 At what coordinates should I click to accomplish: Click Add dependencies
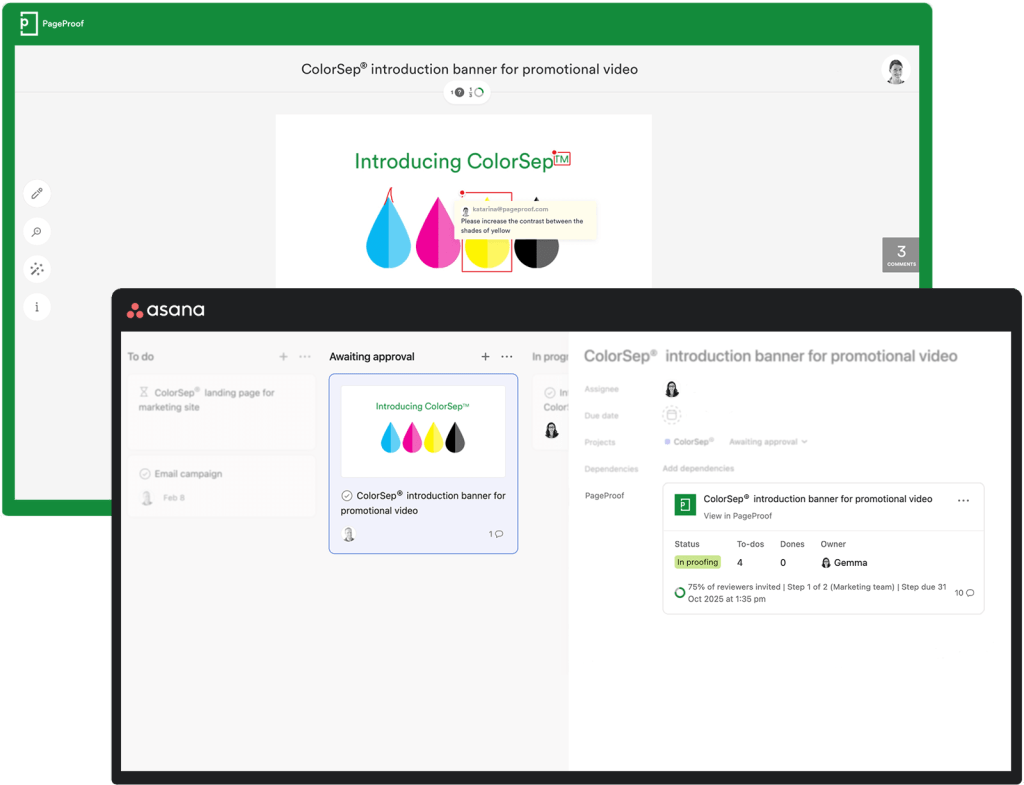coord(698,468)
